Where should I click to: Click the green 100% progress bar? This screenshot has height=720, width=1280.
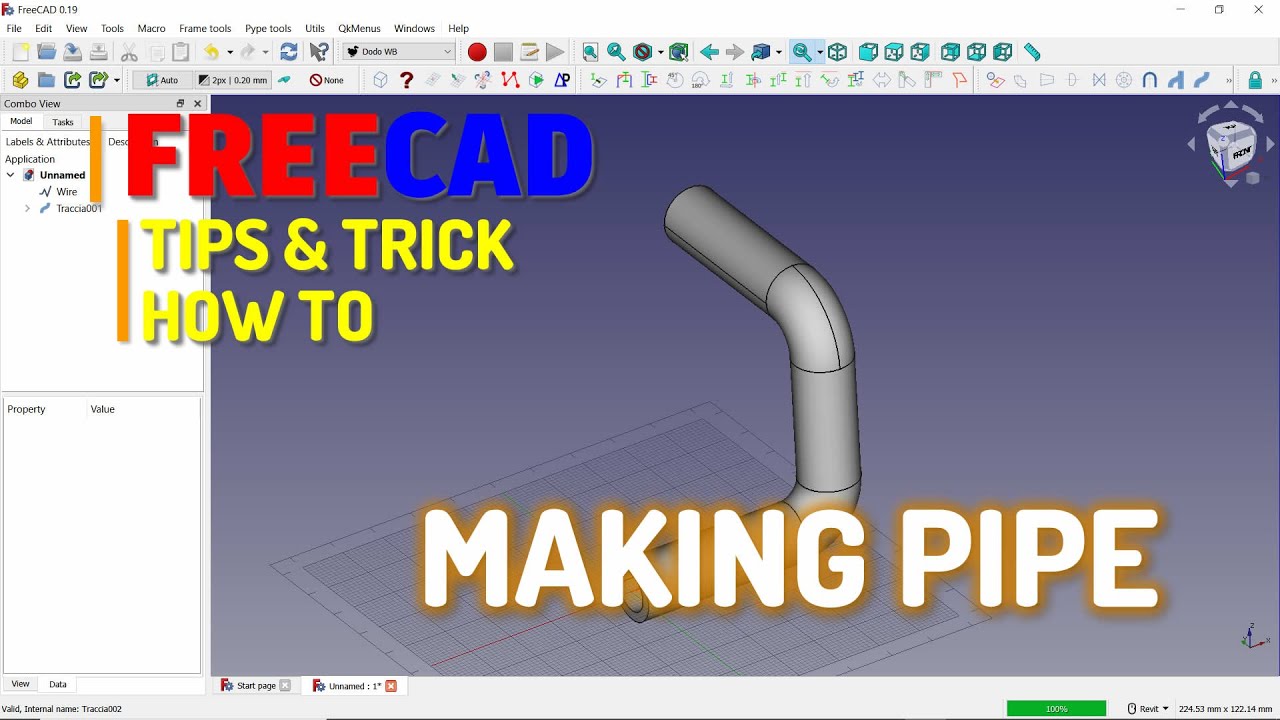(1056, 709)
